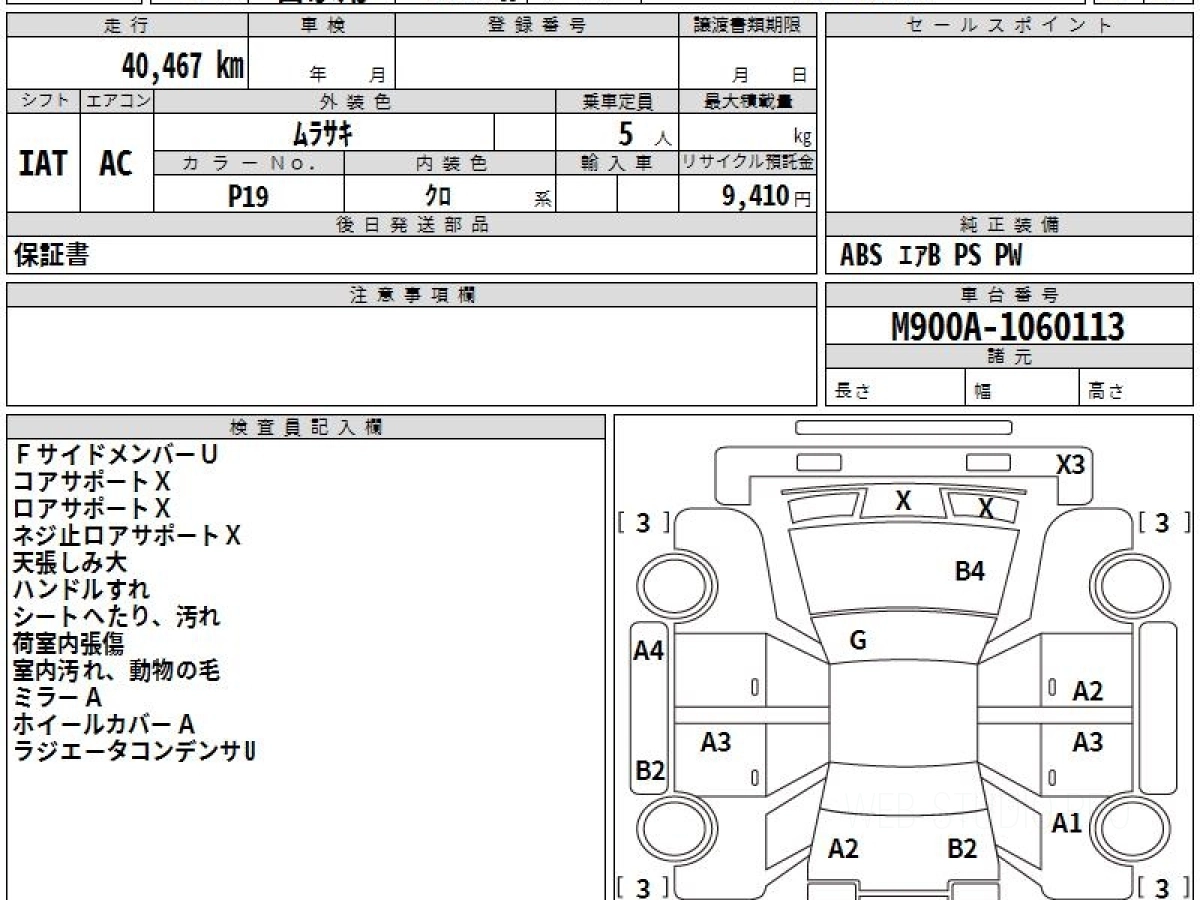Click the B2 left rear door mark
This screenshot has height=900, width=1200.
tap(650, 771)
